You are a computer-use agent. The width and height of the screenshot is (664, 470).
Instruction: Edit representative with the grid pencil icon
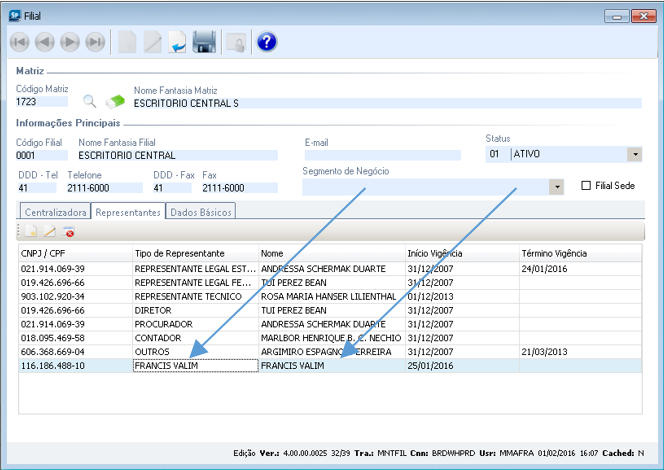tap(49, 232)
